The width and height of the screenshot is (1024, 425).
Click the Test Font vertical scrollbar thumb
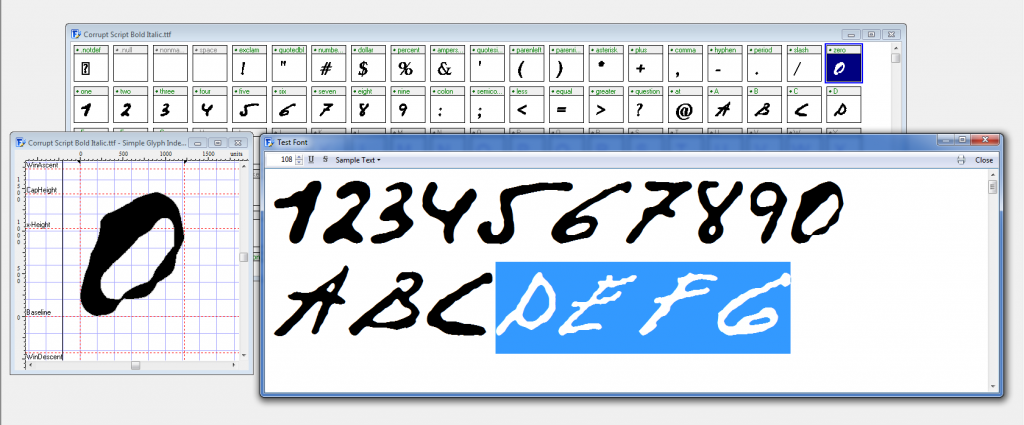point(993,187)
